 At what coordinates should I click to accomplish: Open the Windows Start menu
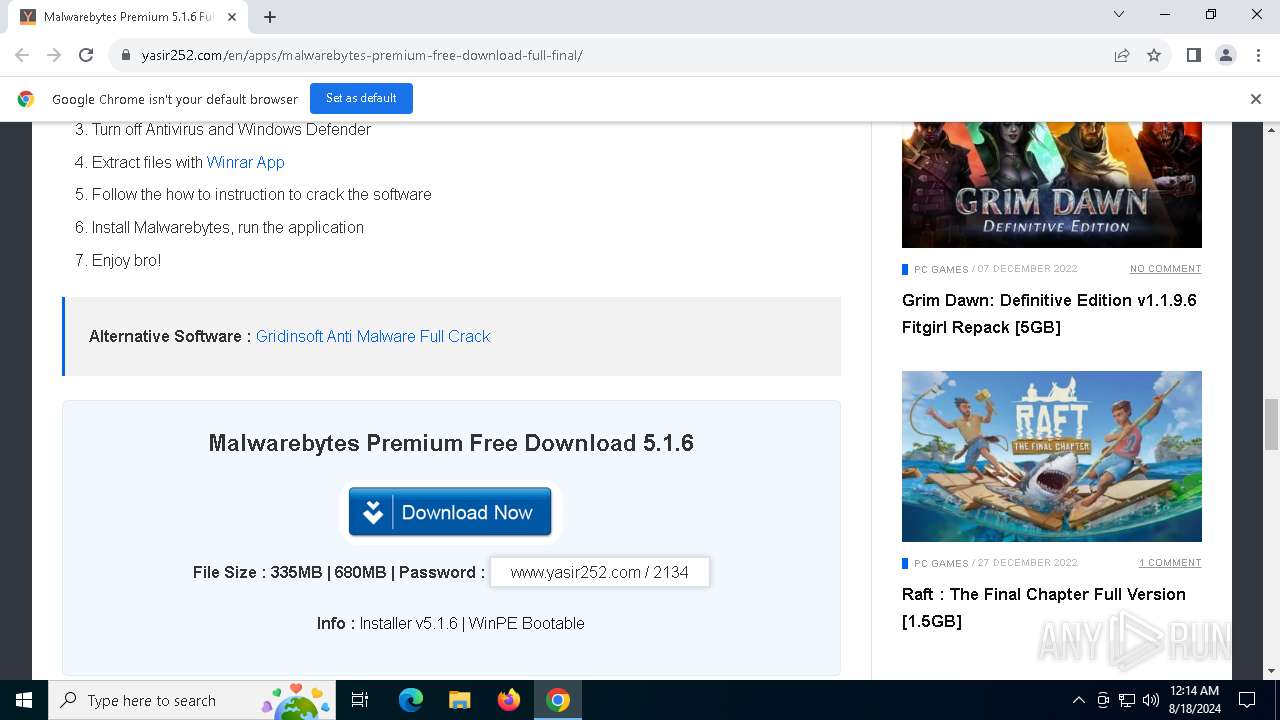pyautogui.click(x=24, y=700)
